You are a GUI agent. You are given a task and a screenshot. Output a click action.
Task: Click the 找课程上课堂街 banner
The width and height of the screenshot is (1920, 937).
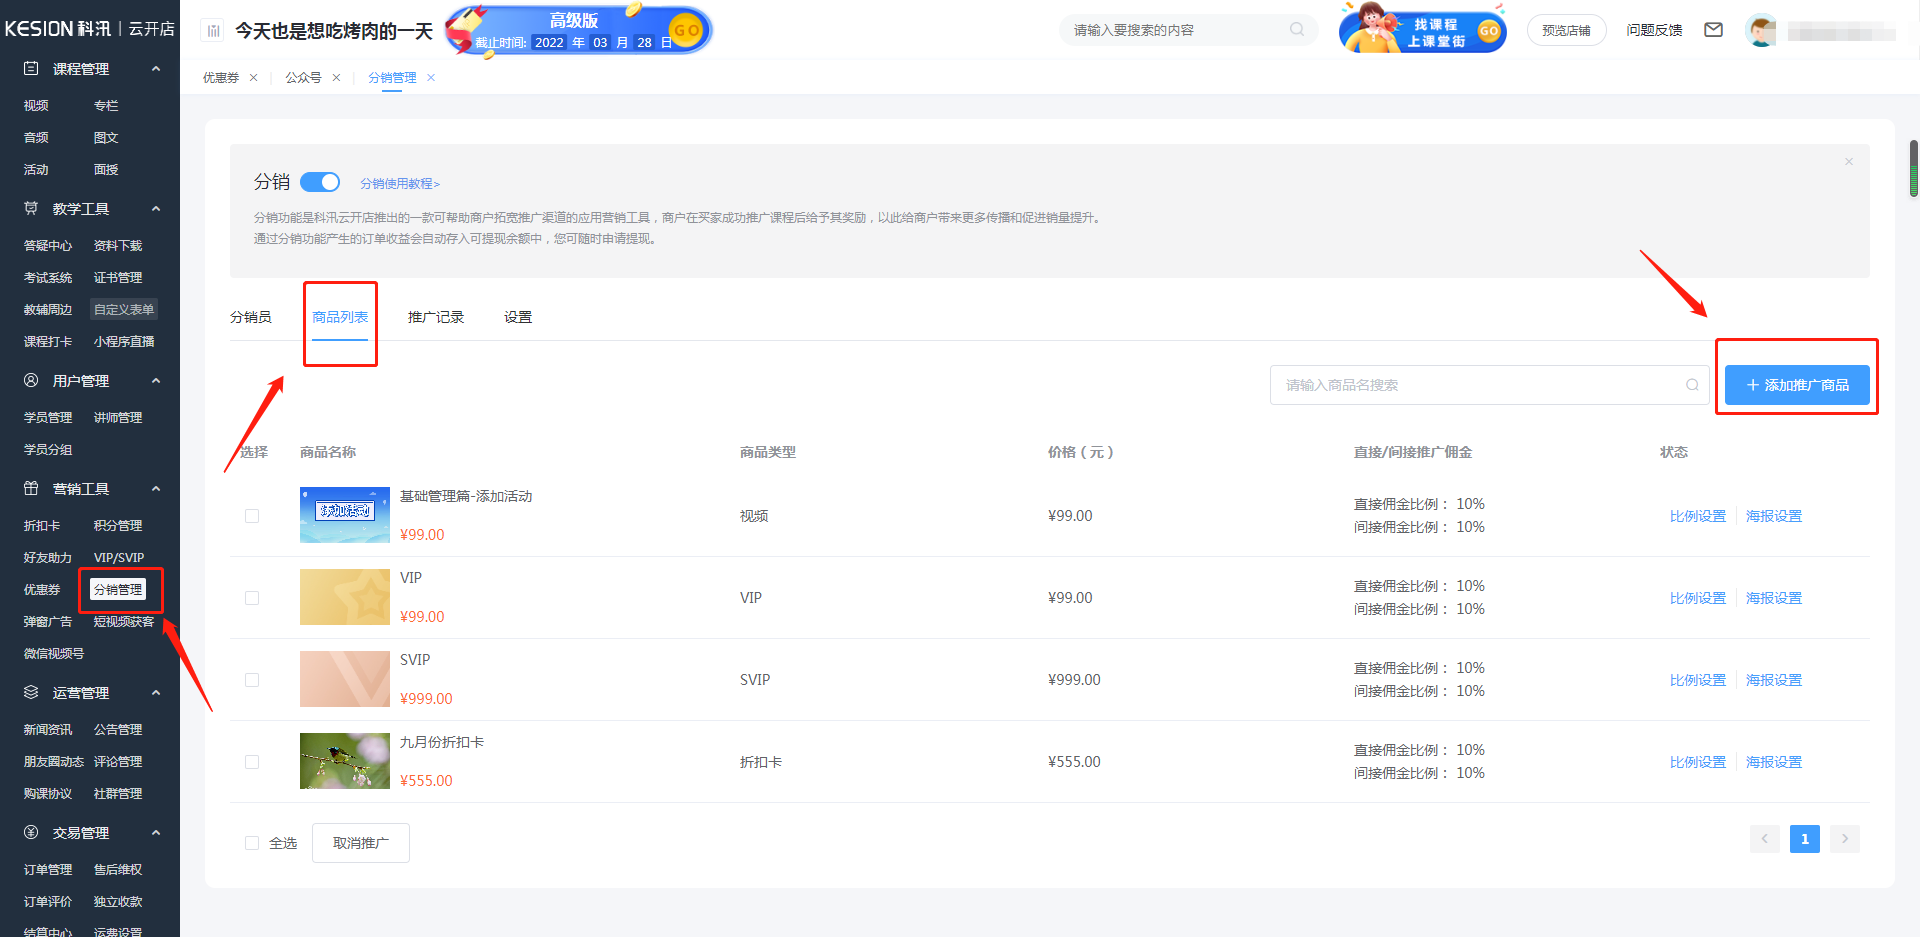click(x=1422, y=29)
